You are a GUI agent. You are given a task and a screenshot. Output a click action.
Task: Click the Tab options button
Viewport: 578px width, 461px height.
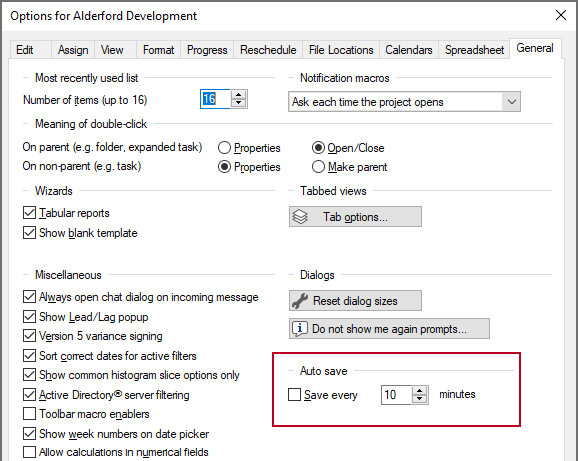(x=355, y=217)
